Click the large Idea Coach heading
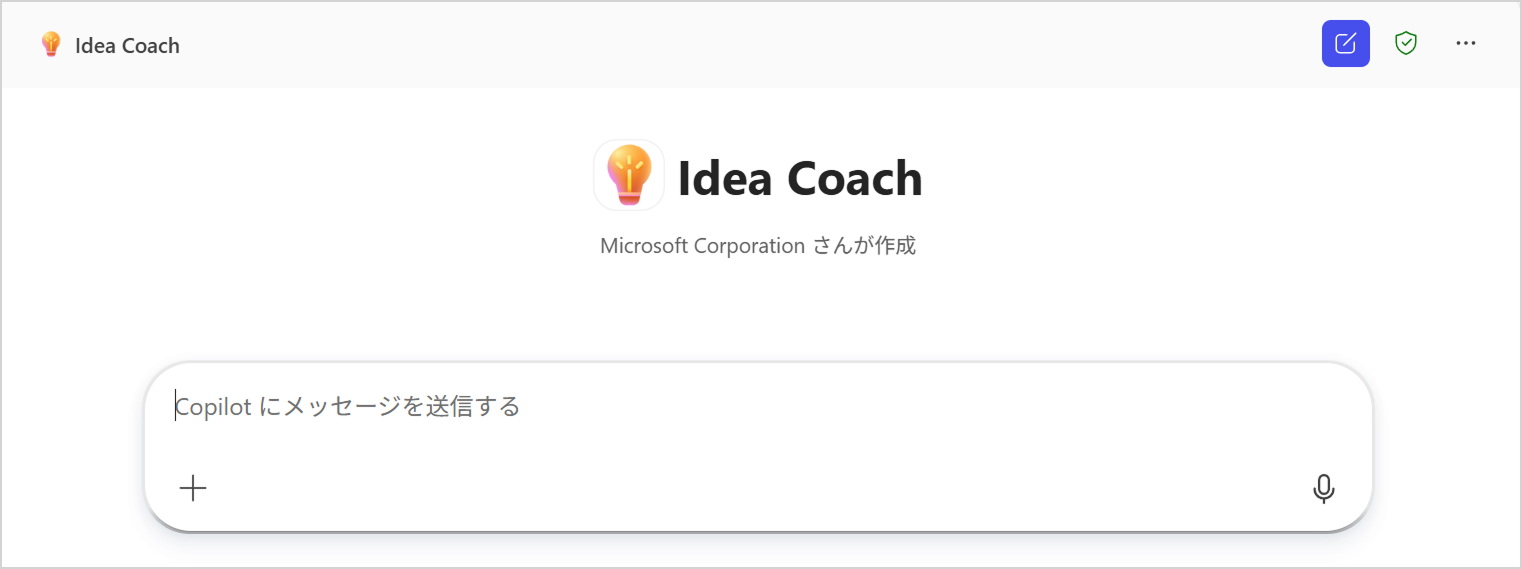 click(x=799, y=178)
